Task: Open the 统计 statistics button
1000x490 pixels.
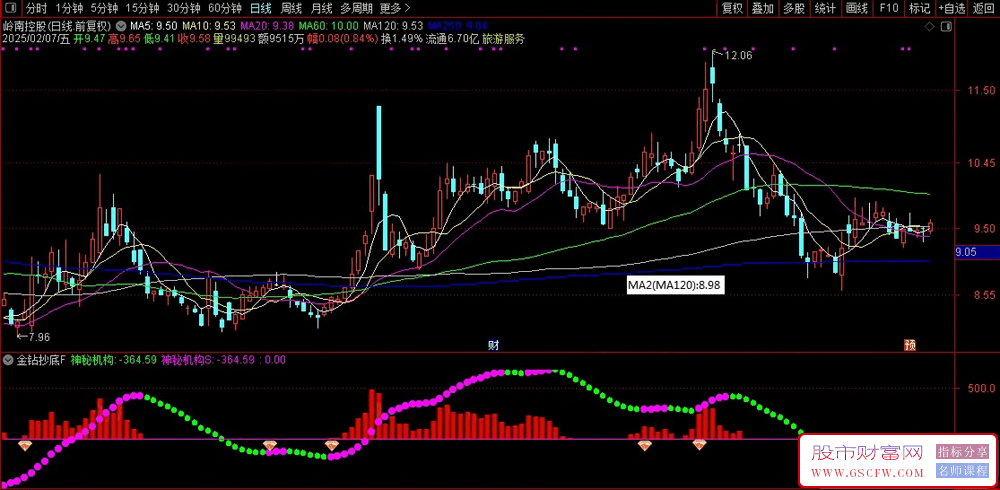Action: [825, 8]
